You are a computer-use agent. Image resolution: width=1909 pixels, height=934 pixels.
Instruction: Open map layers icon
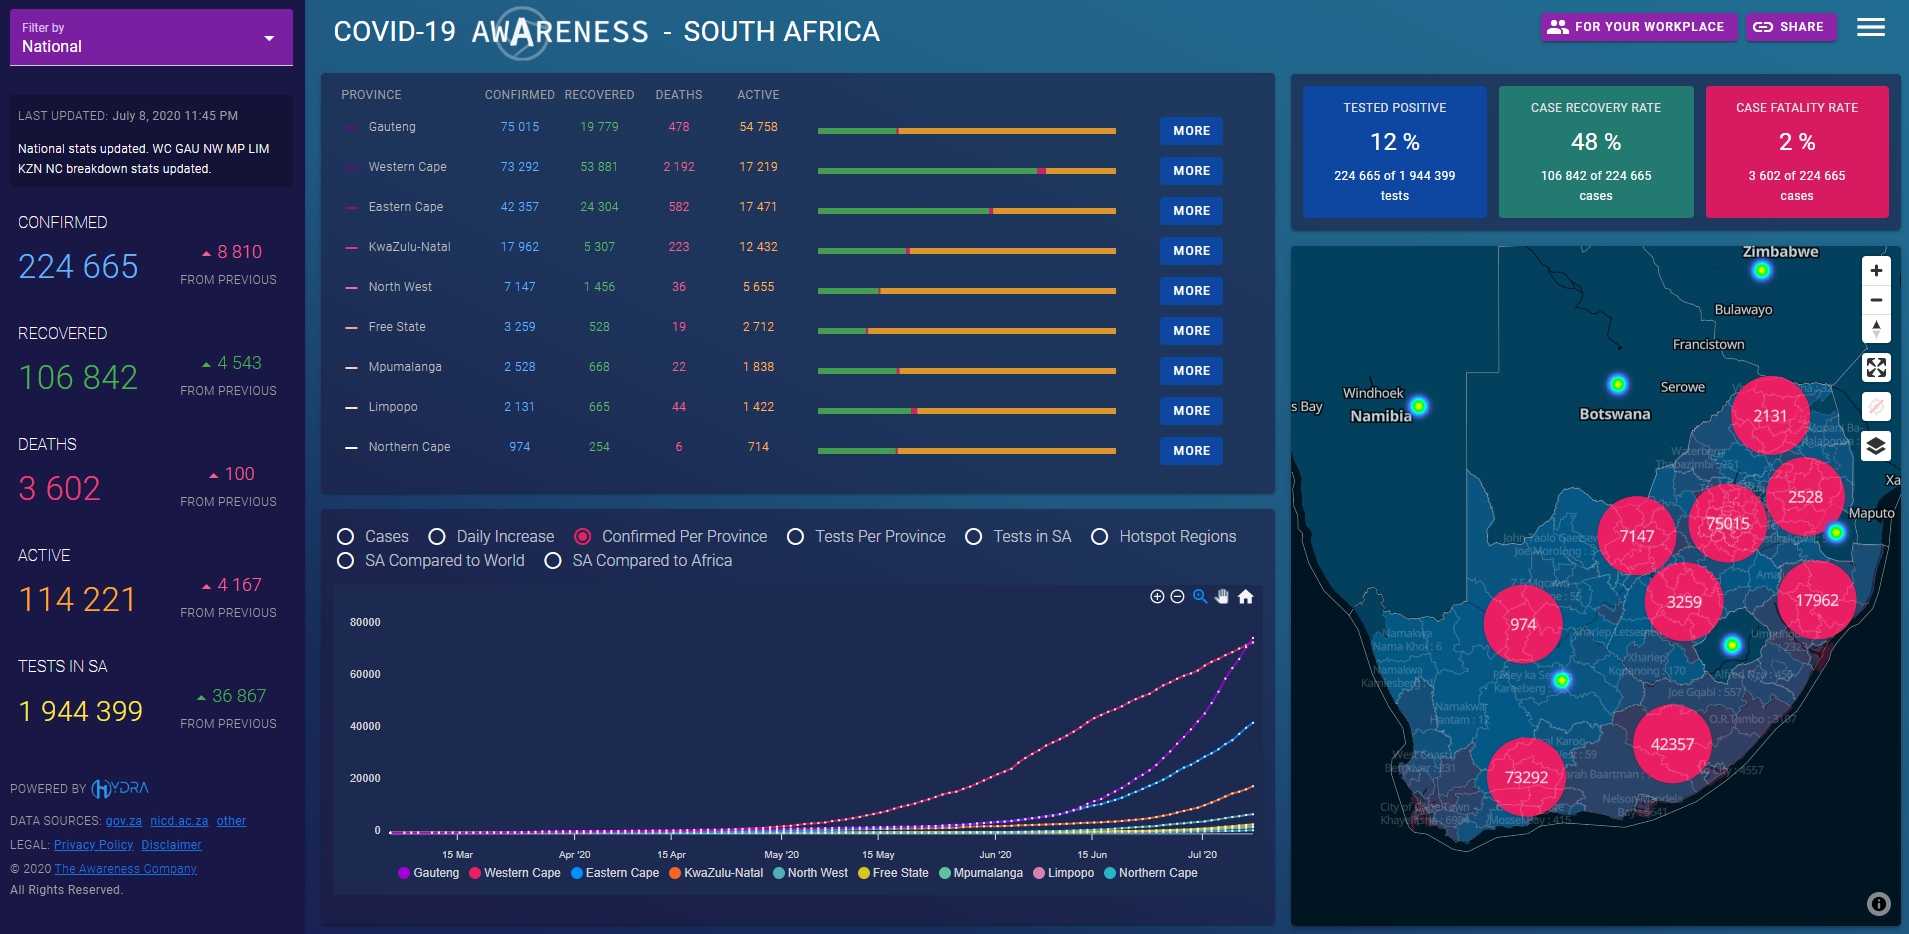(1876, 446)
